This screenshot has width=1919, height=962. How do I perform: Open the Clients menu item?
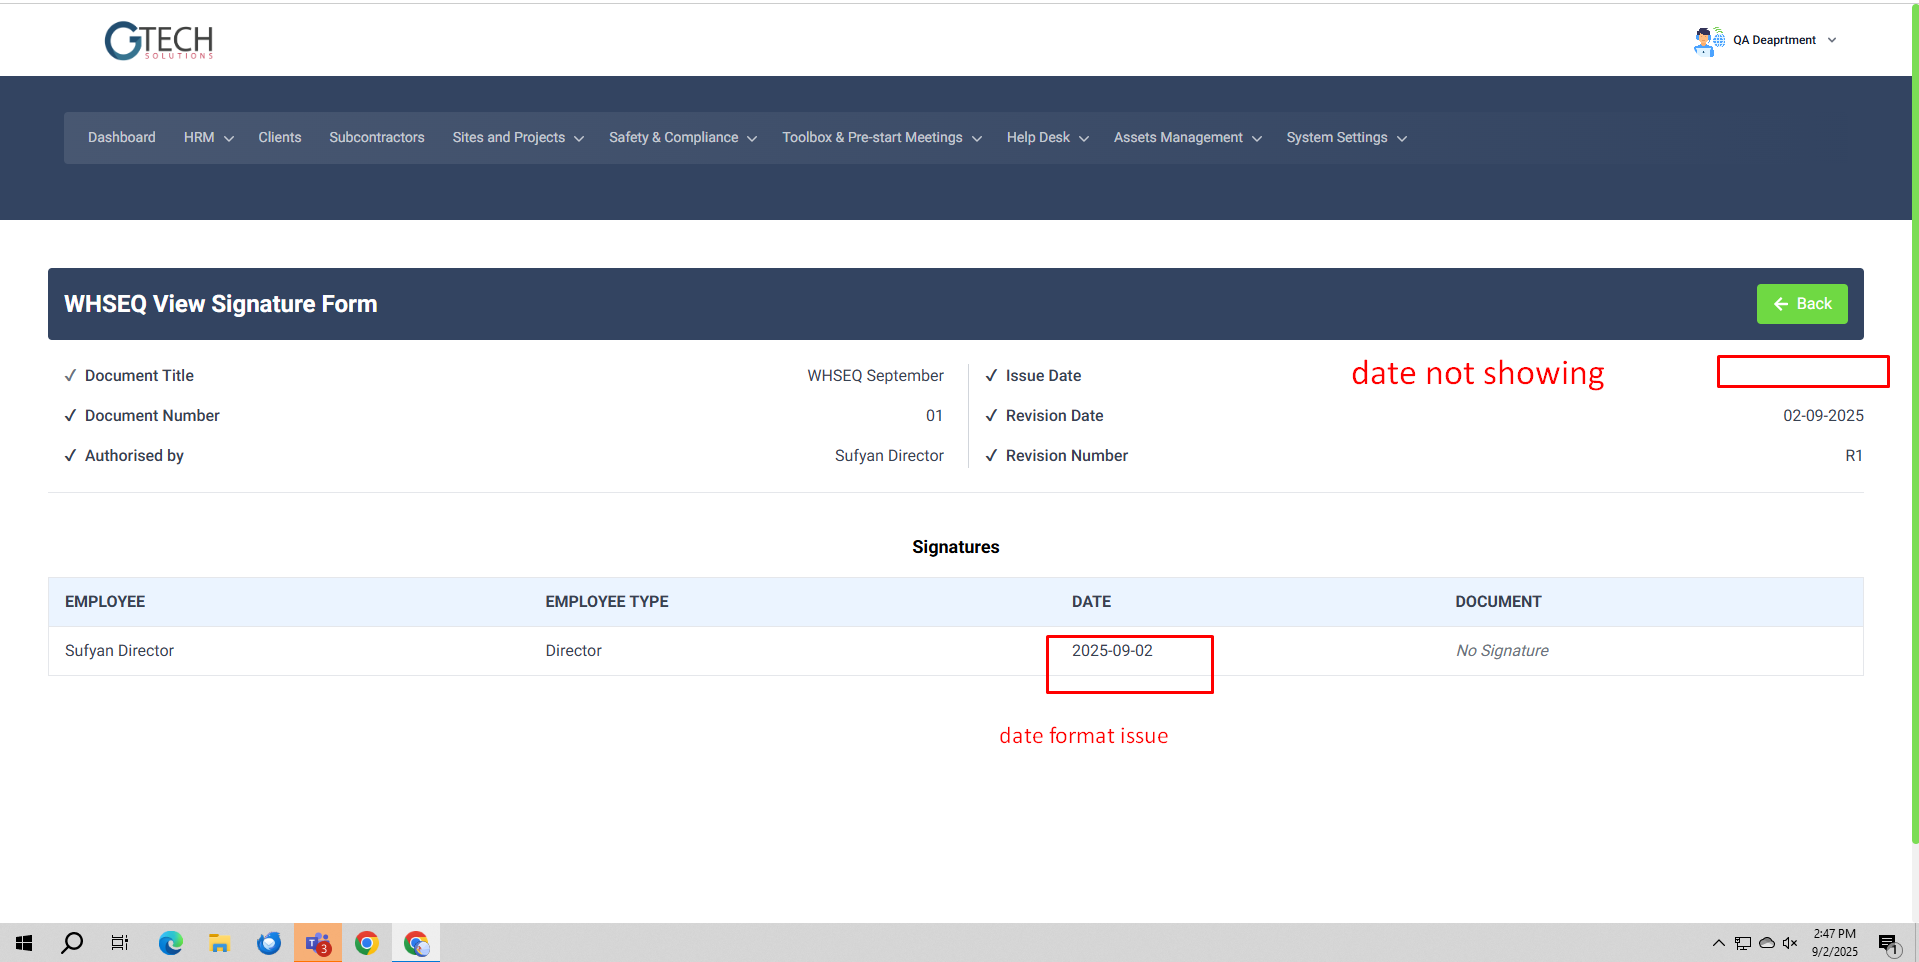(279, 138)
